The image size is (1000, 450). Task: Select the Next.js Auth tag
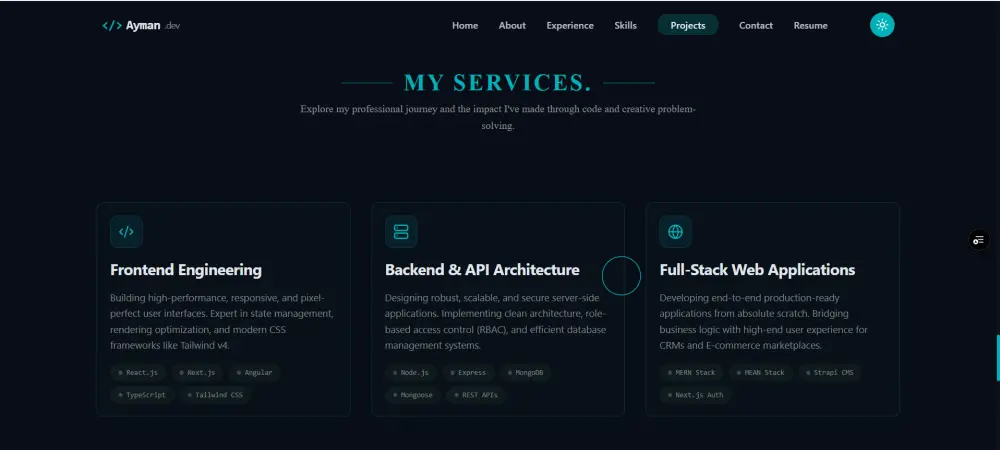tap(695, 395)
